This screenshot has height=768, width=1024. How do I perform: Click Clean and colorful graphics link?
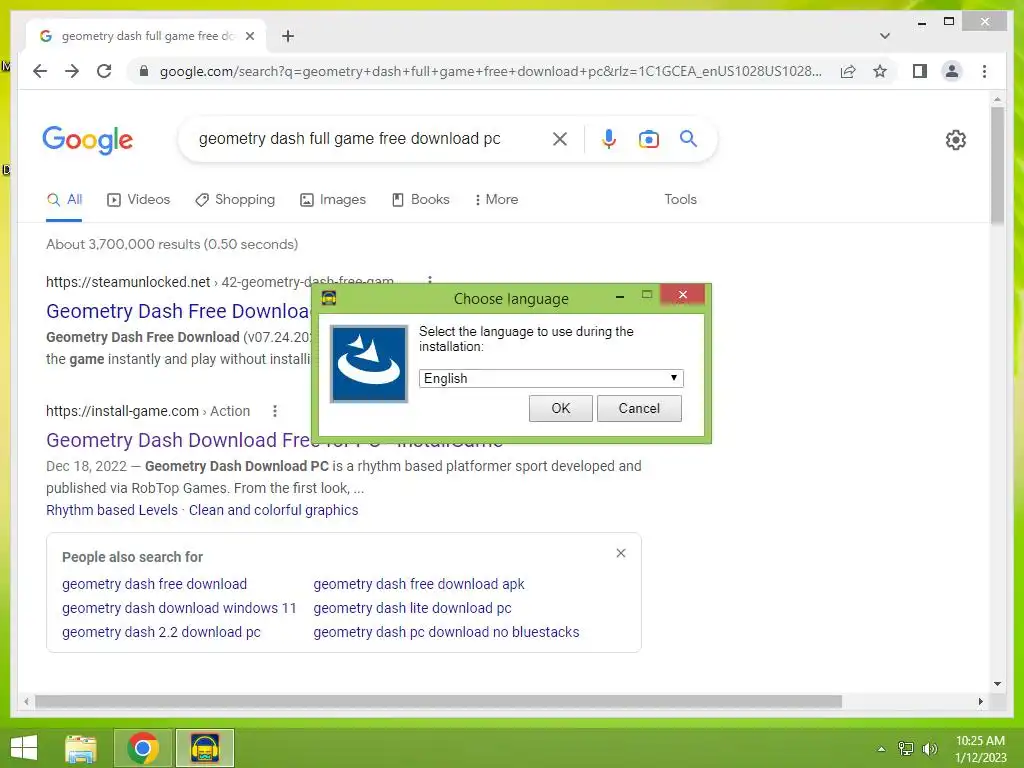click(x=274, y=510)
